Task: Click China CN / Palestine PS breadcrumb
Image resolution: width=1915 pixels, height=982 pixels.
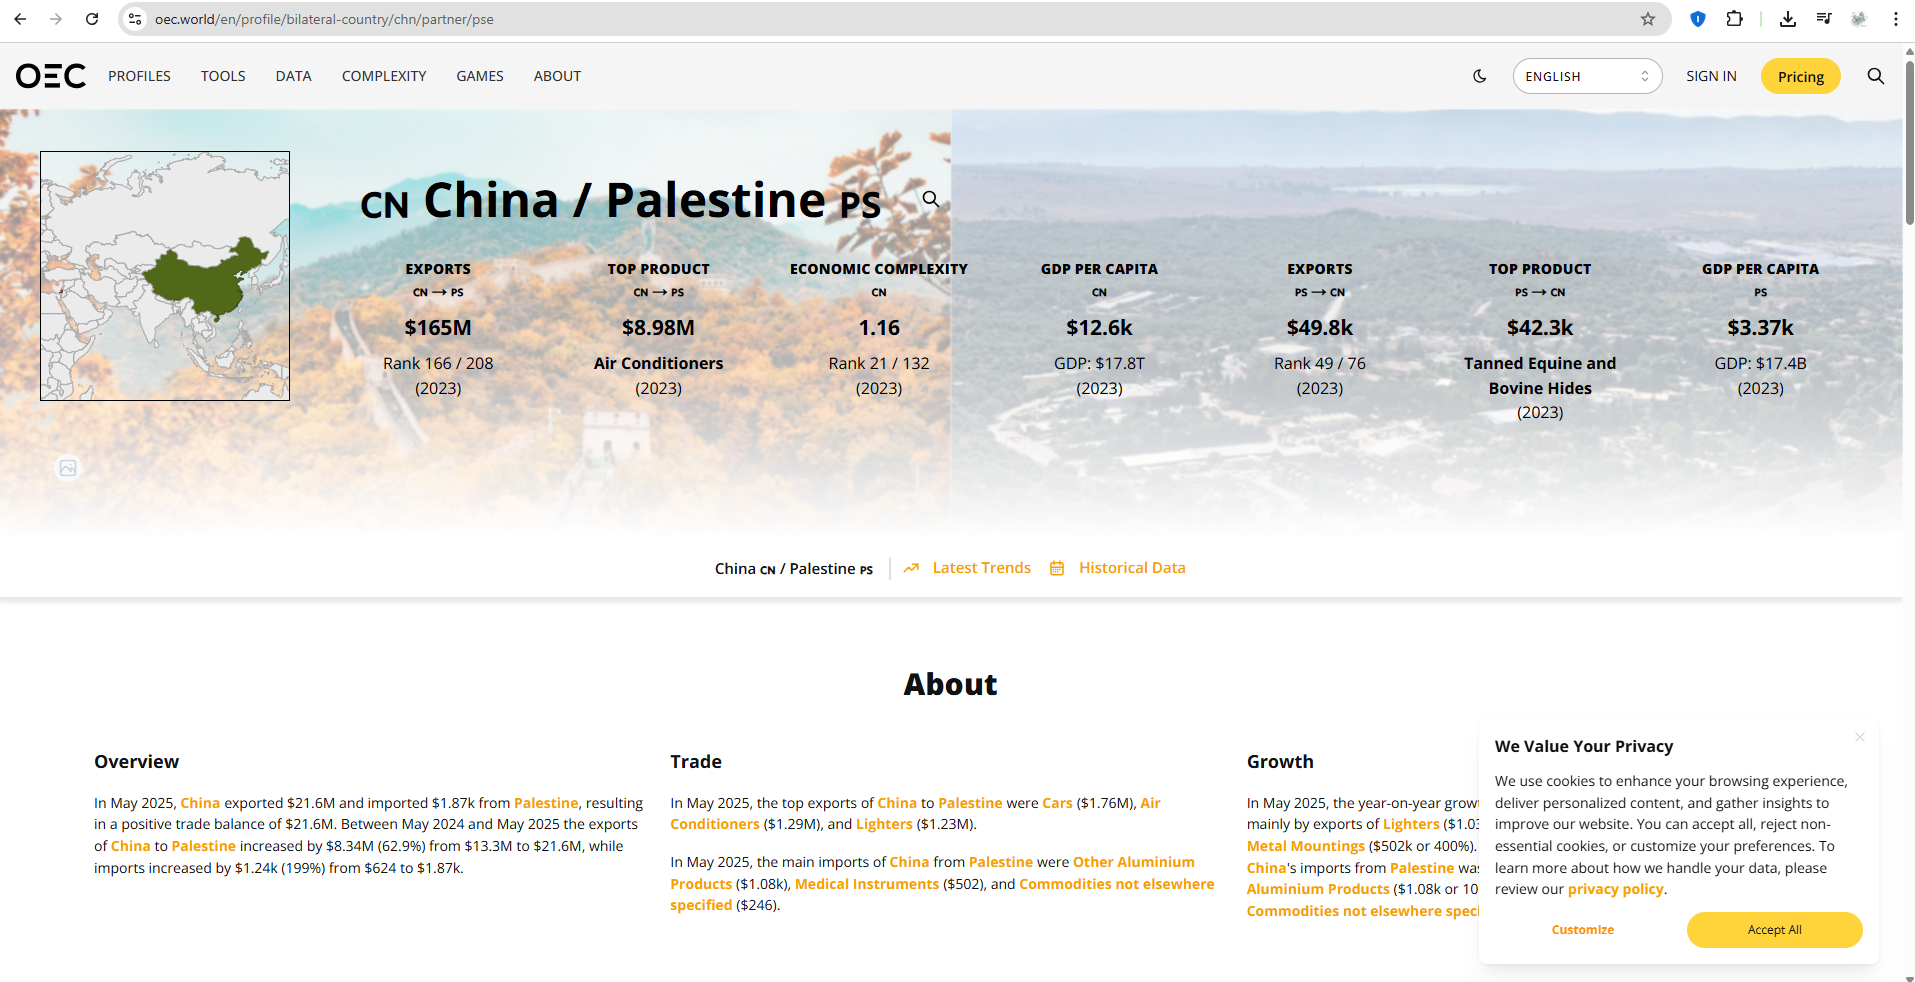Action: coord(794,569)
